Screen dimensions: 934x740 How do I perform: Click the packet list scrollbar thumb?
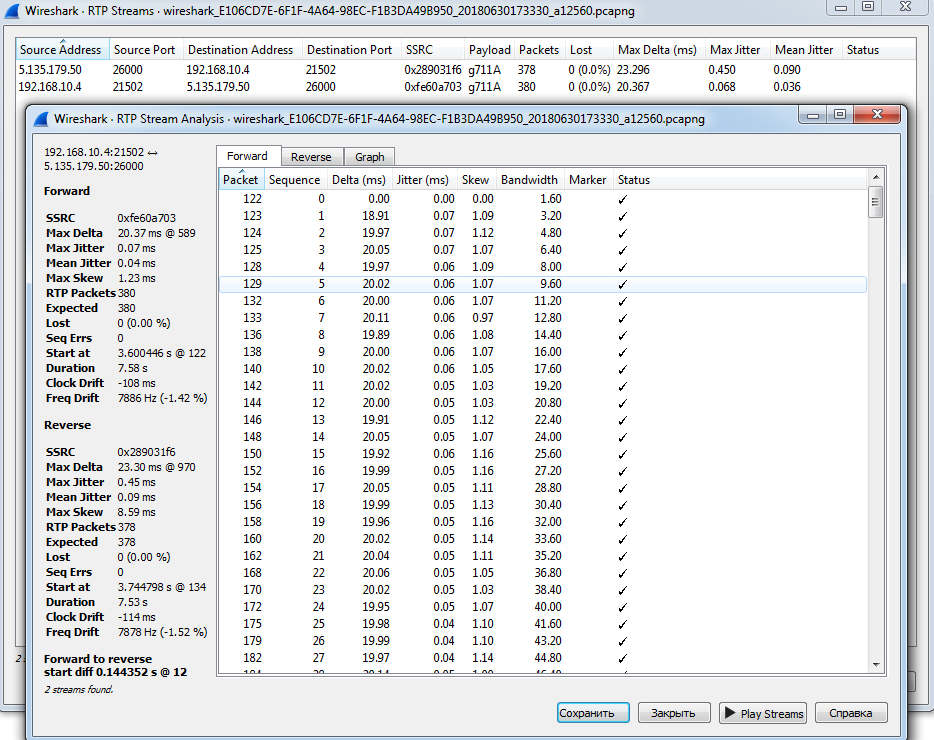[875, 202]
